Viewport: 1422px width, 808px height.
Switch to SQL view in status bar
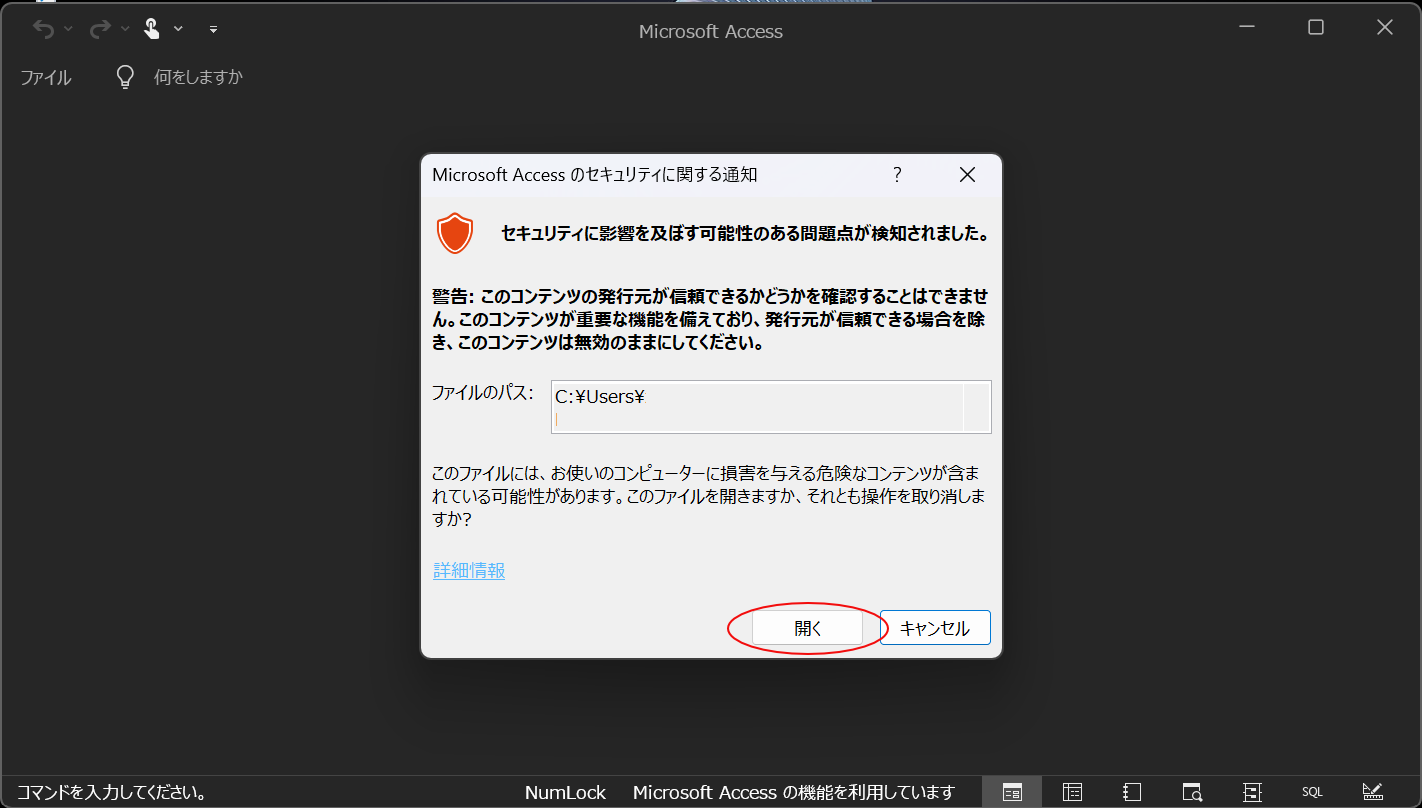[x=1312, y=792]
